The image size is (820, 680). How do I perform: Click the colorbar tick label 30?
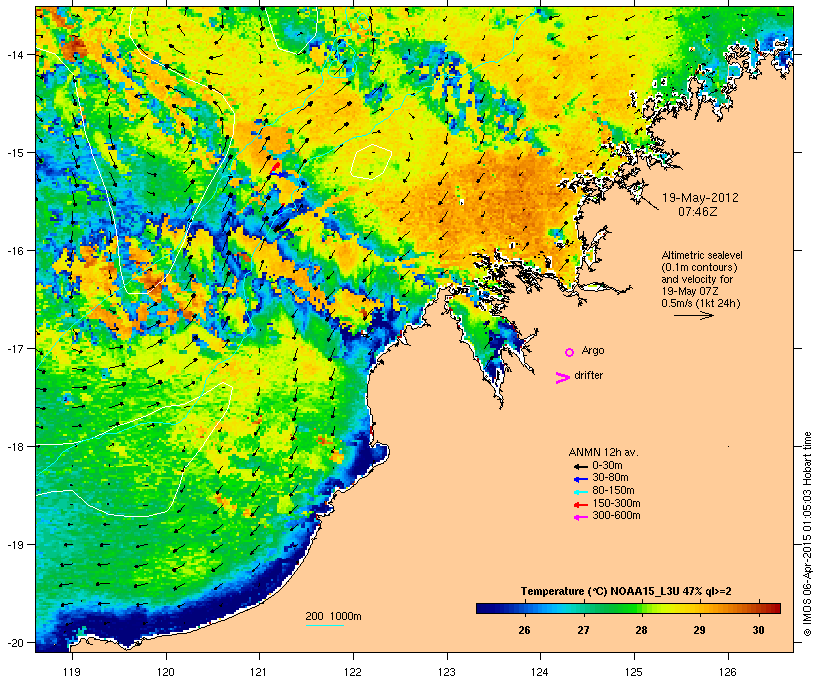coord(758,631)
